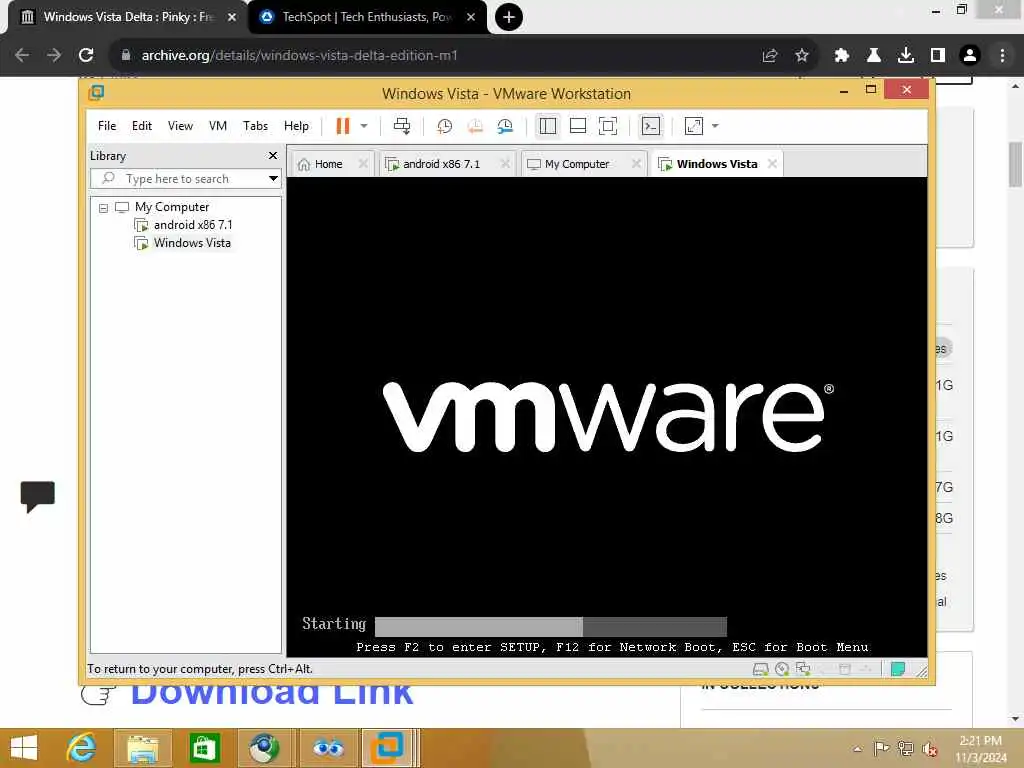The height and width of the screenshot is (768, 1024).
Task: Open a new browser tab
Action: (x=509, y=17)
